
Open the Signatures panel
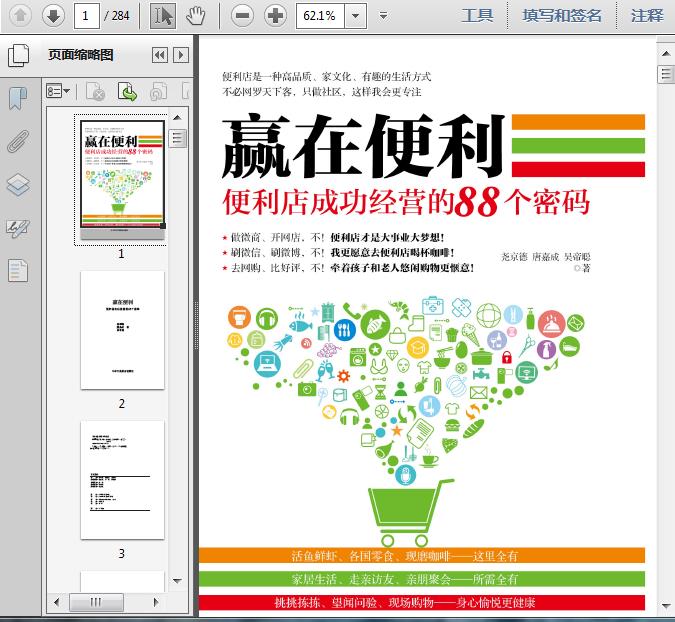(x=18, y=228)
